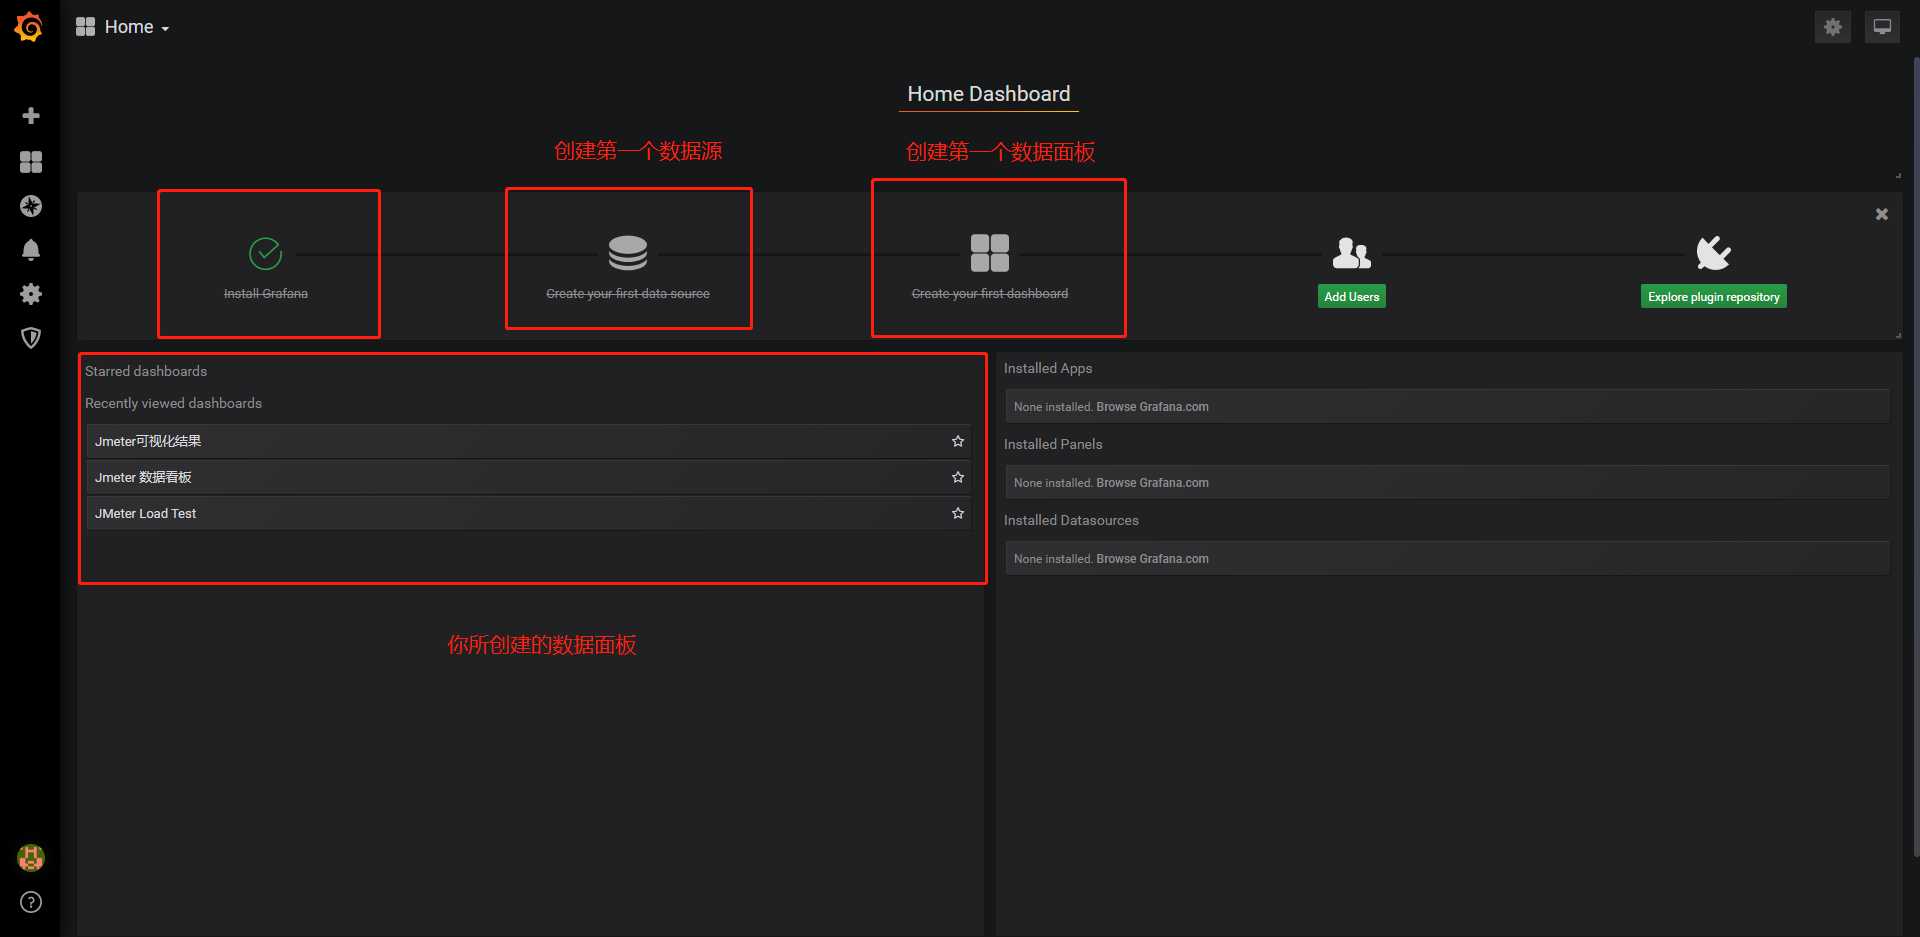Dismiss the getting started panel
1920x937 pixels.
pyautogui.click(x=1882, y=214)
